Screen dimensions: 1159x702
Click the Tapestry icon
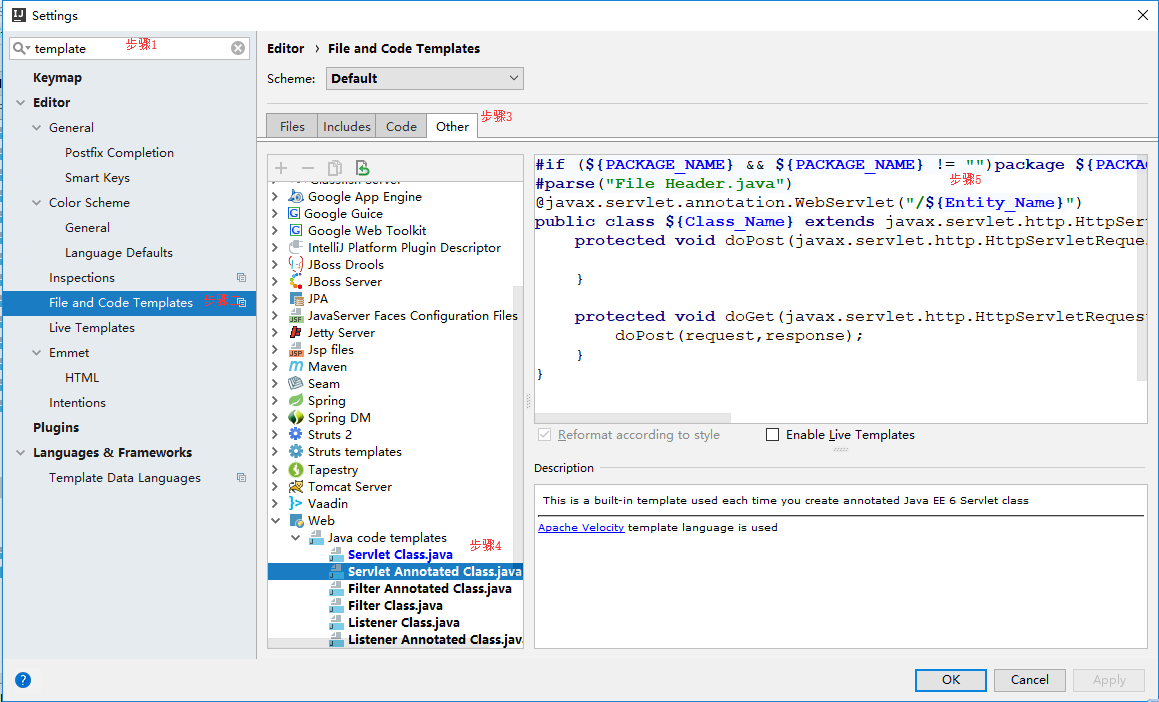[296, 469]
